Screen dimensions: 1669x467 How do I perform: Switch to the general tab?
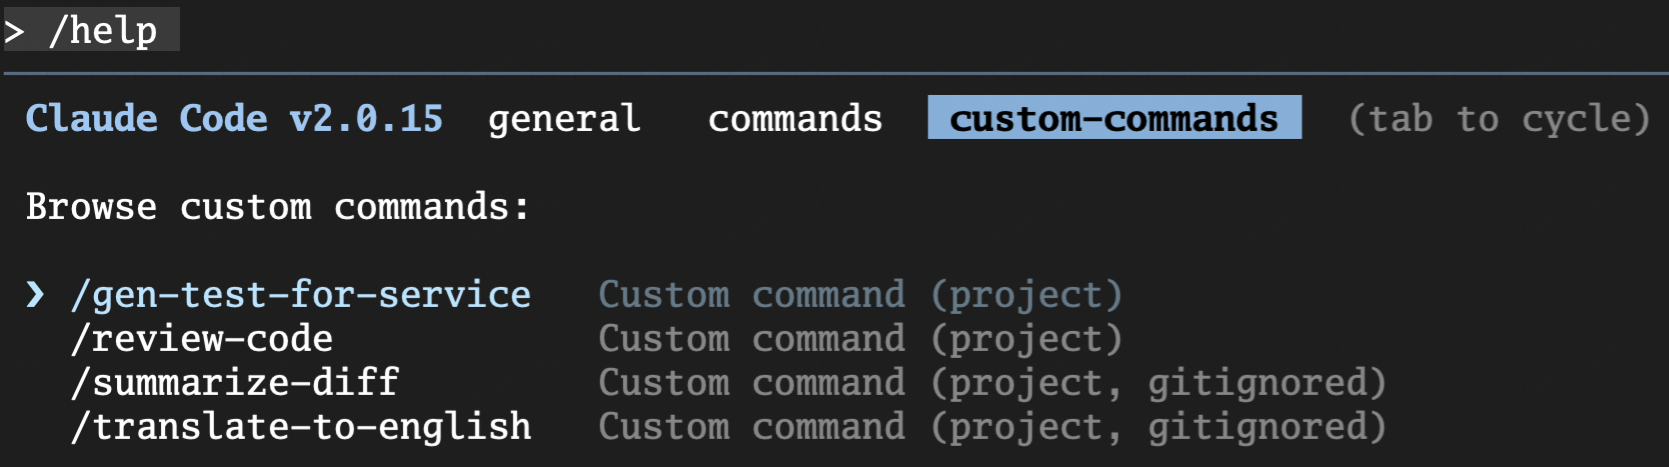(x=564, y=118)
